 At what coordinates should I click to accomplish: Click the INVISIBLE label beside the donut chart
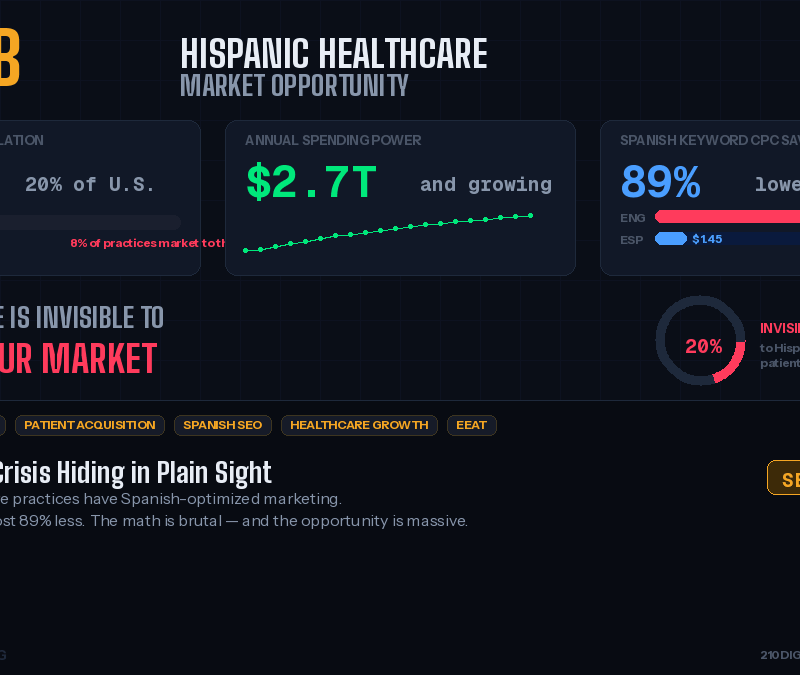778,328
